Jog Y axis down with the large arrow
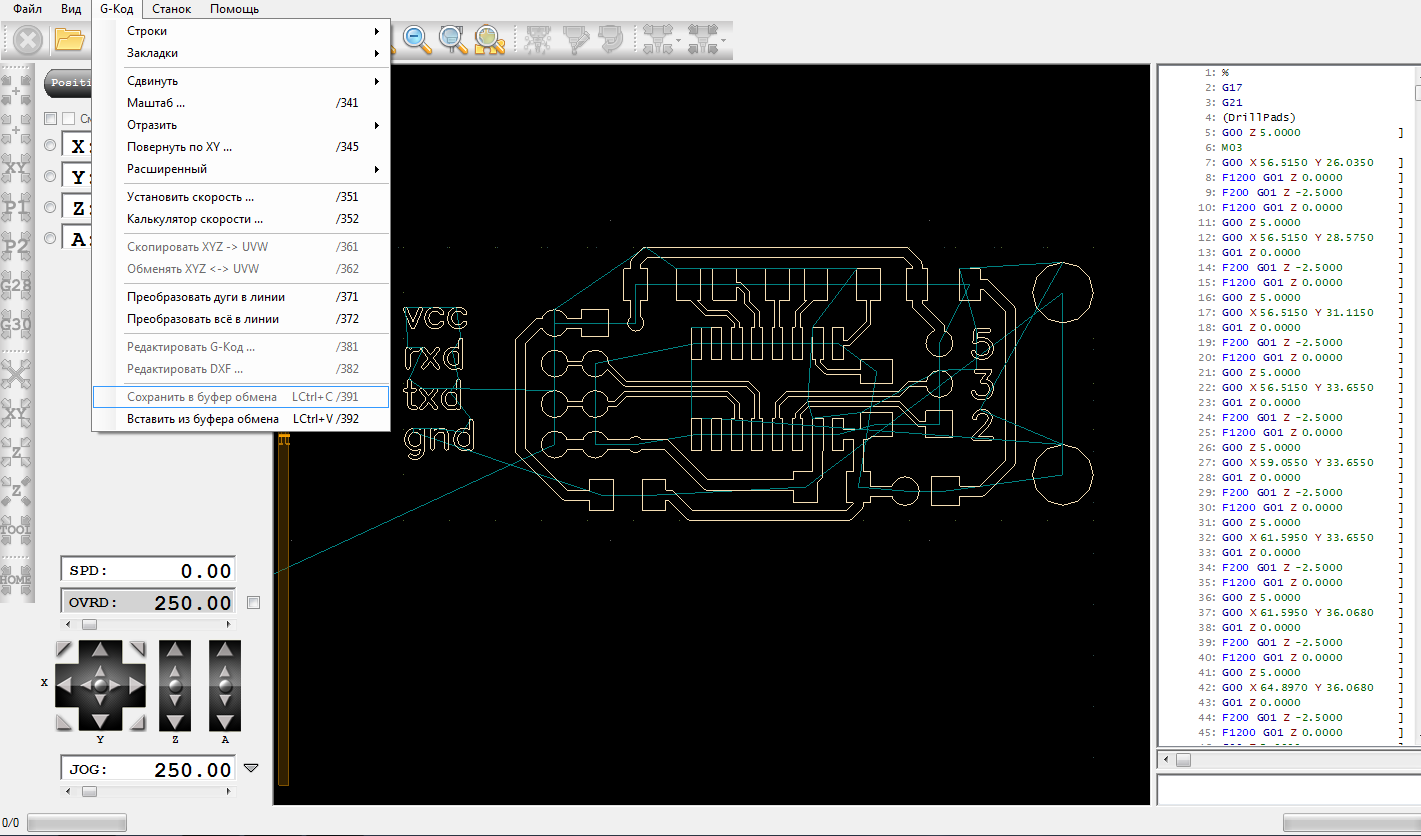 [x=100, y=720]
